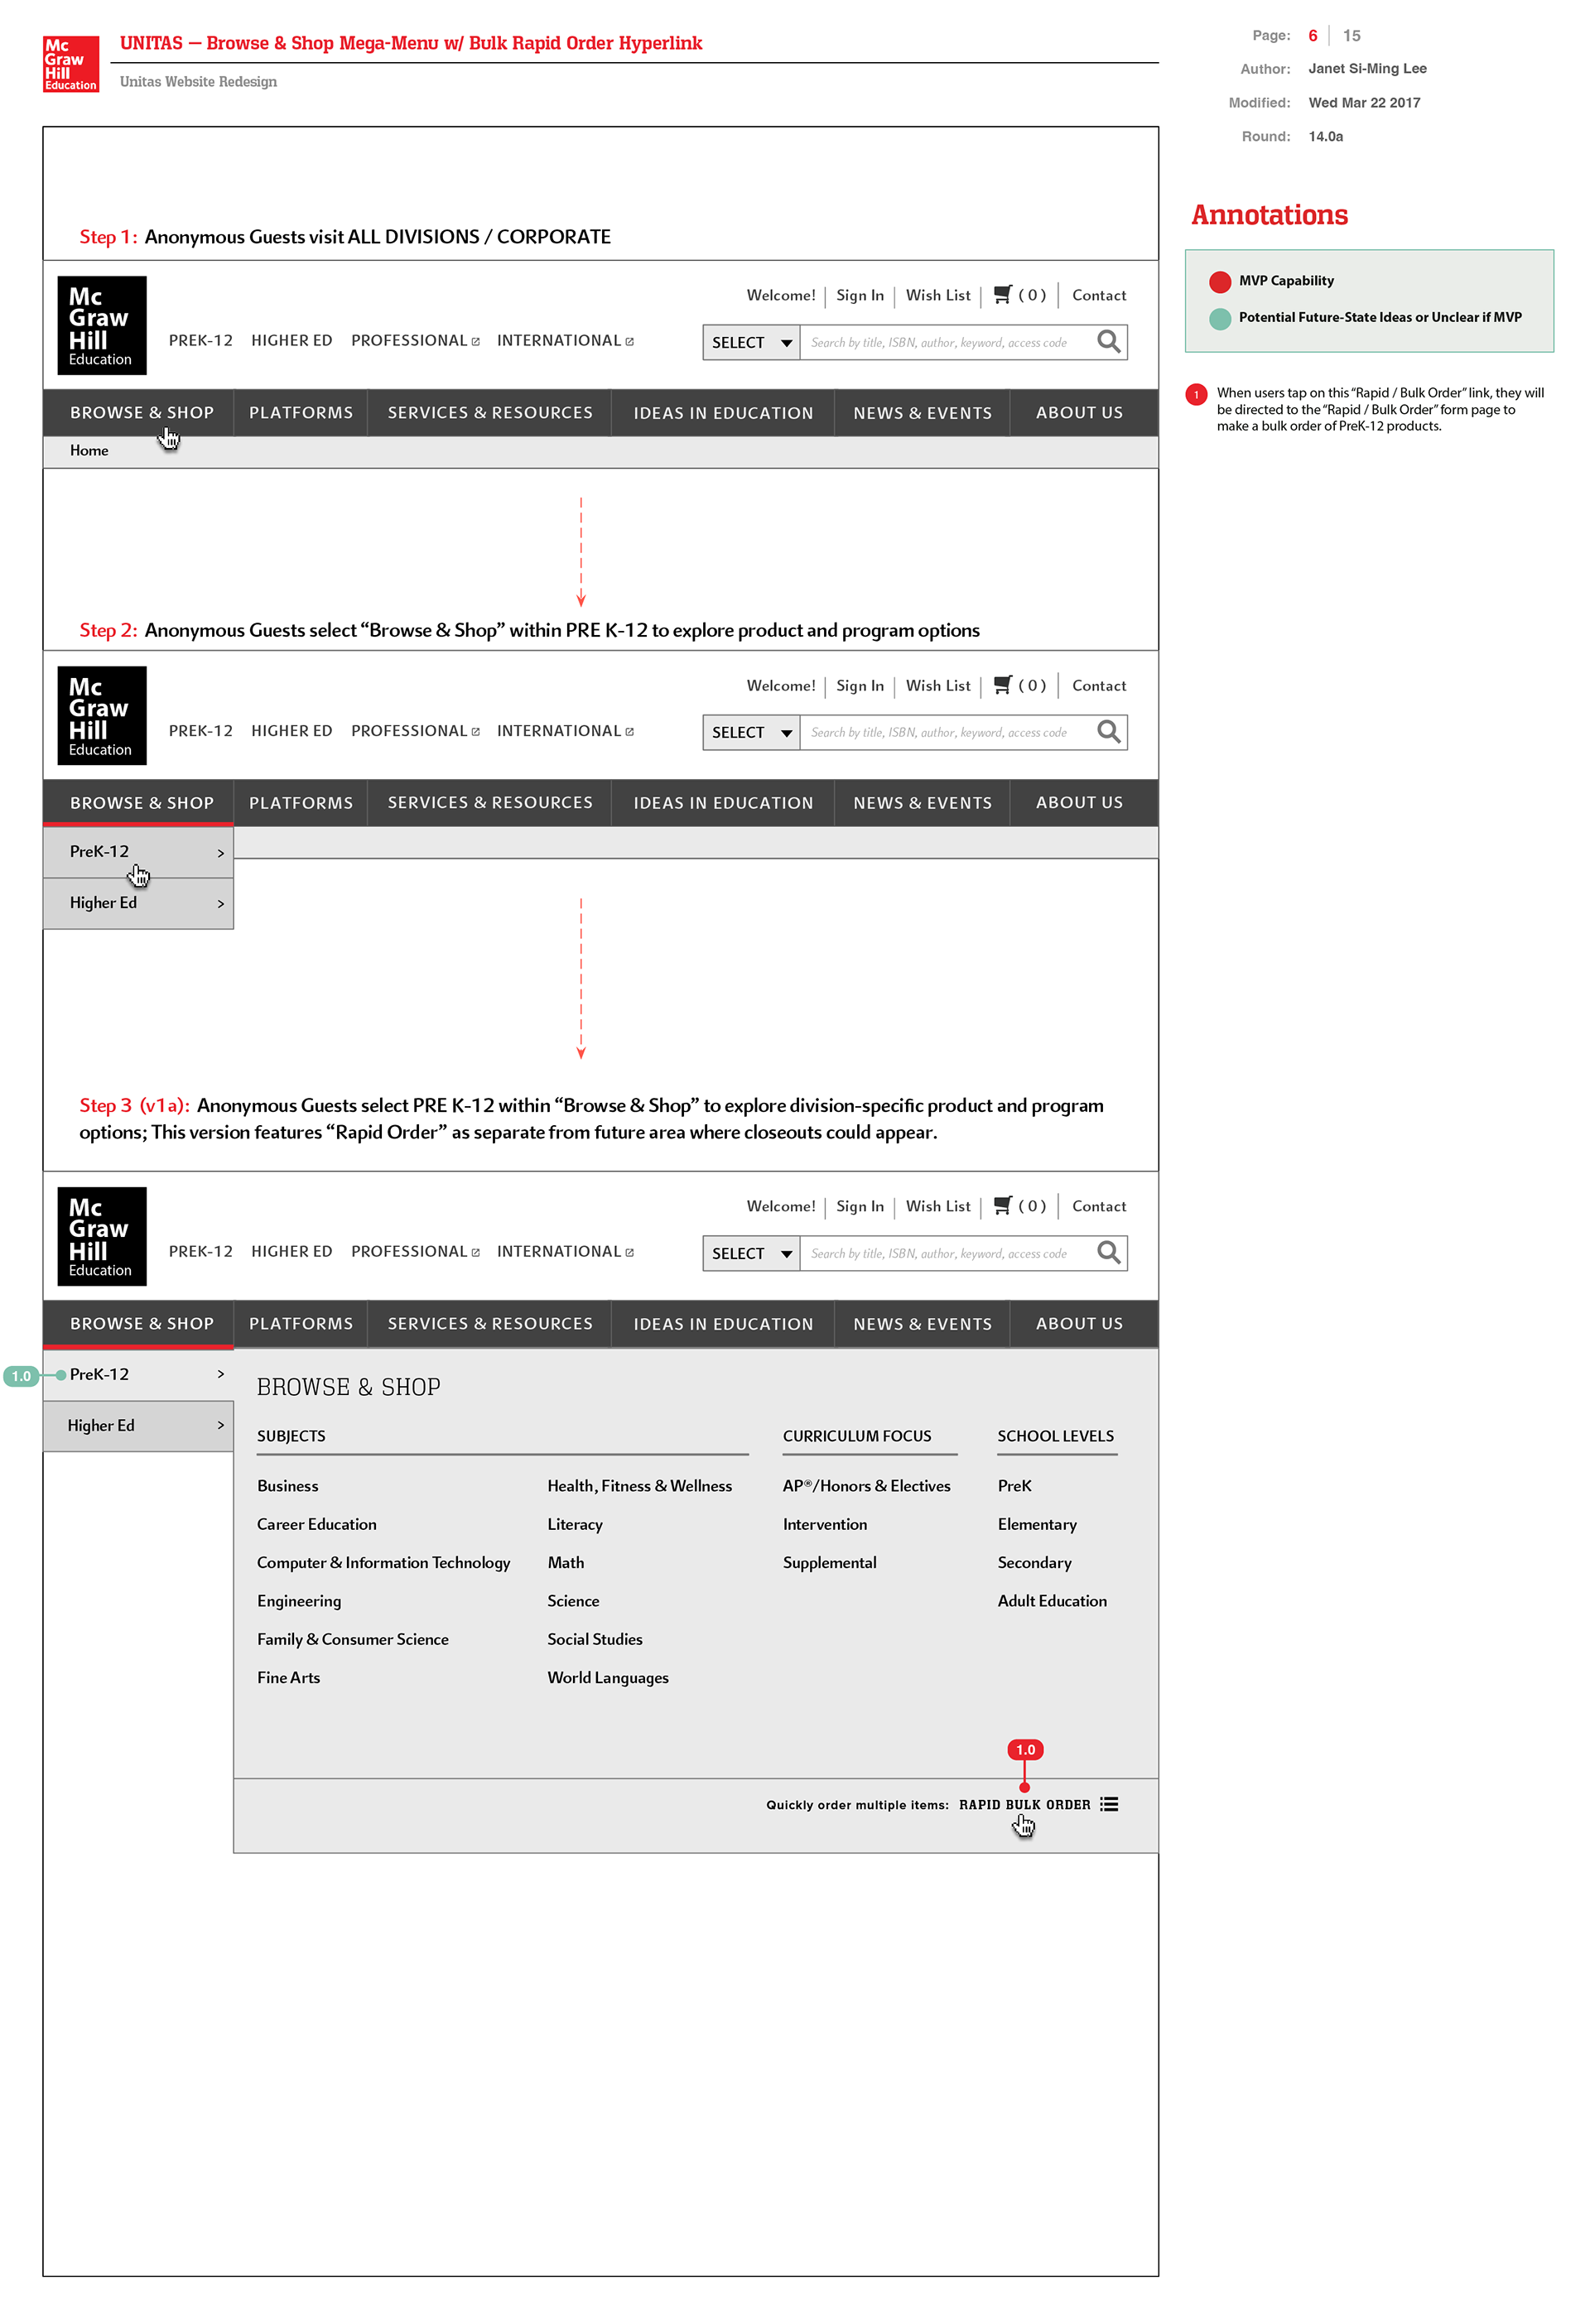Select the Science subject link
The height and width of the screenshot is (2324, 1590).
pos(574,1601)
